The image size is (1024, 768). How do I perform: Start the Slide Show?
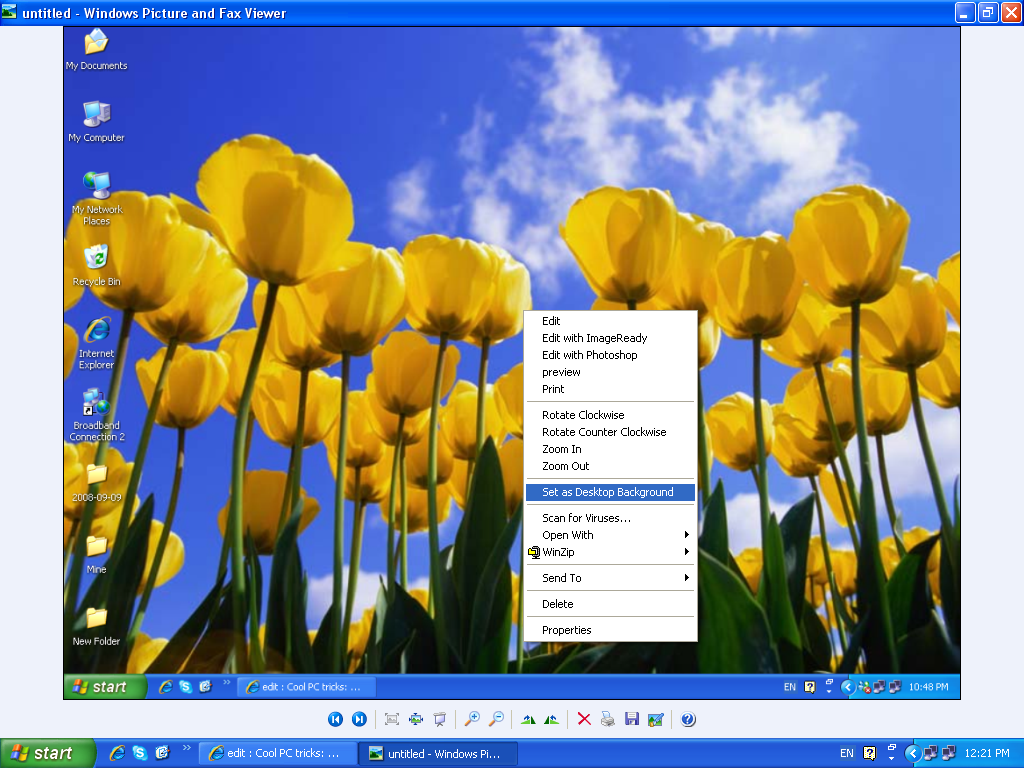point(440,719)
